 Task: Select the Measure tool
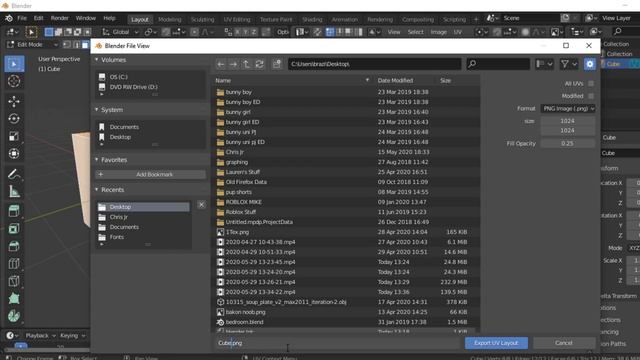(x=14, y=191)
